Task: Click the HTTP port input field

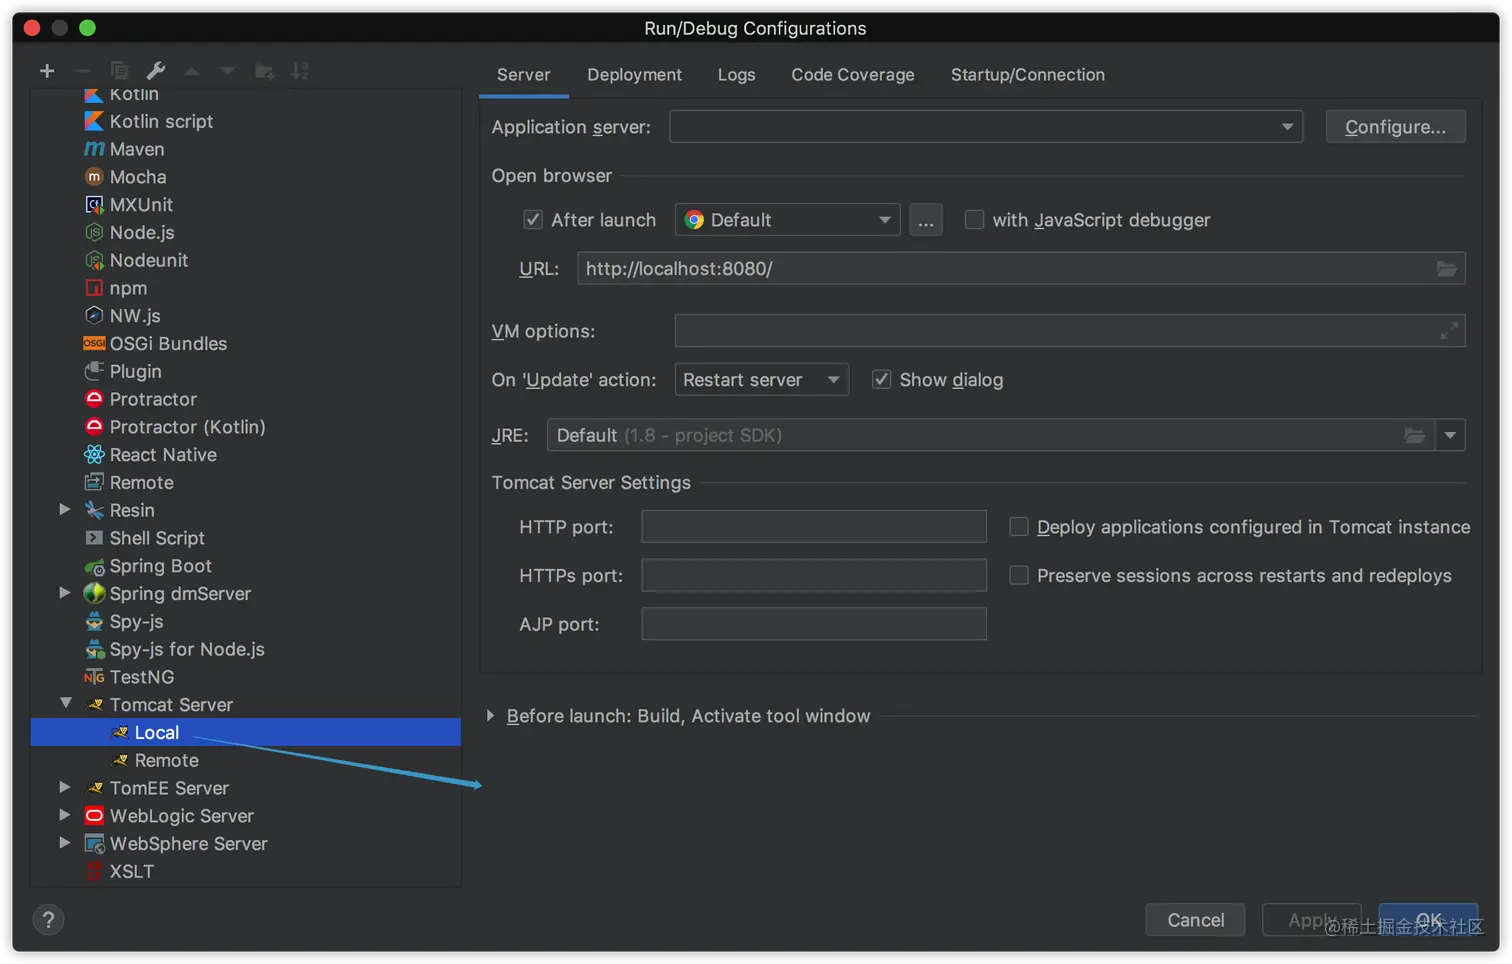Action: point(814,526)
